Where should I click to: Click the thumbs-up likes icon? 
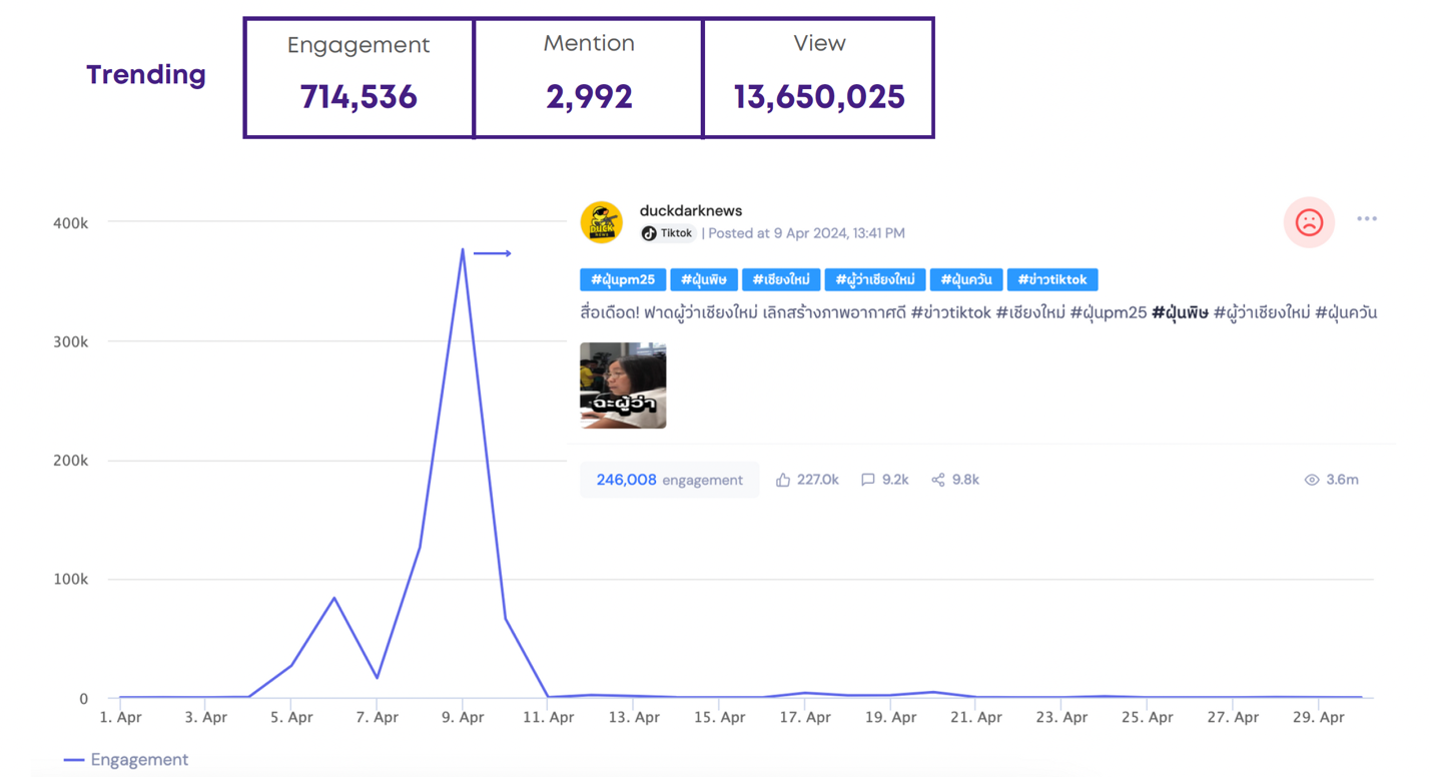click(783, 480)
